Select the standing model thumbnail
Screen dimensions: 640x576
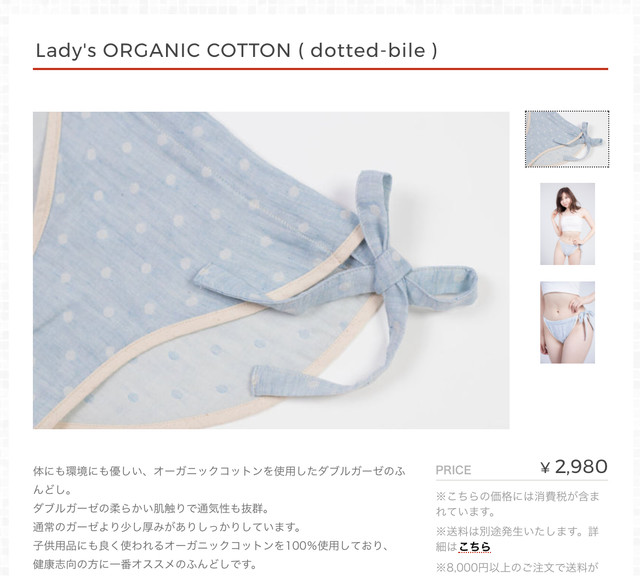coord(567,224)
